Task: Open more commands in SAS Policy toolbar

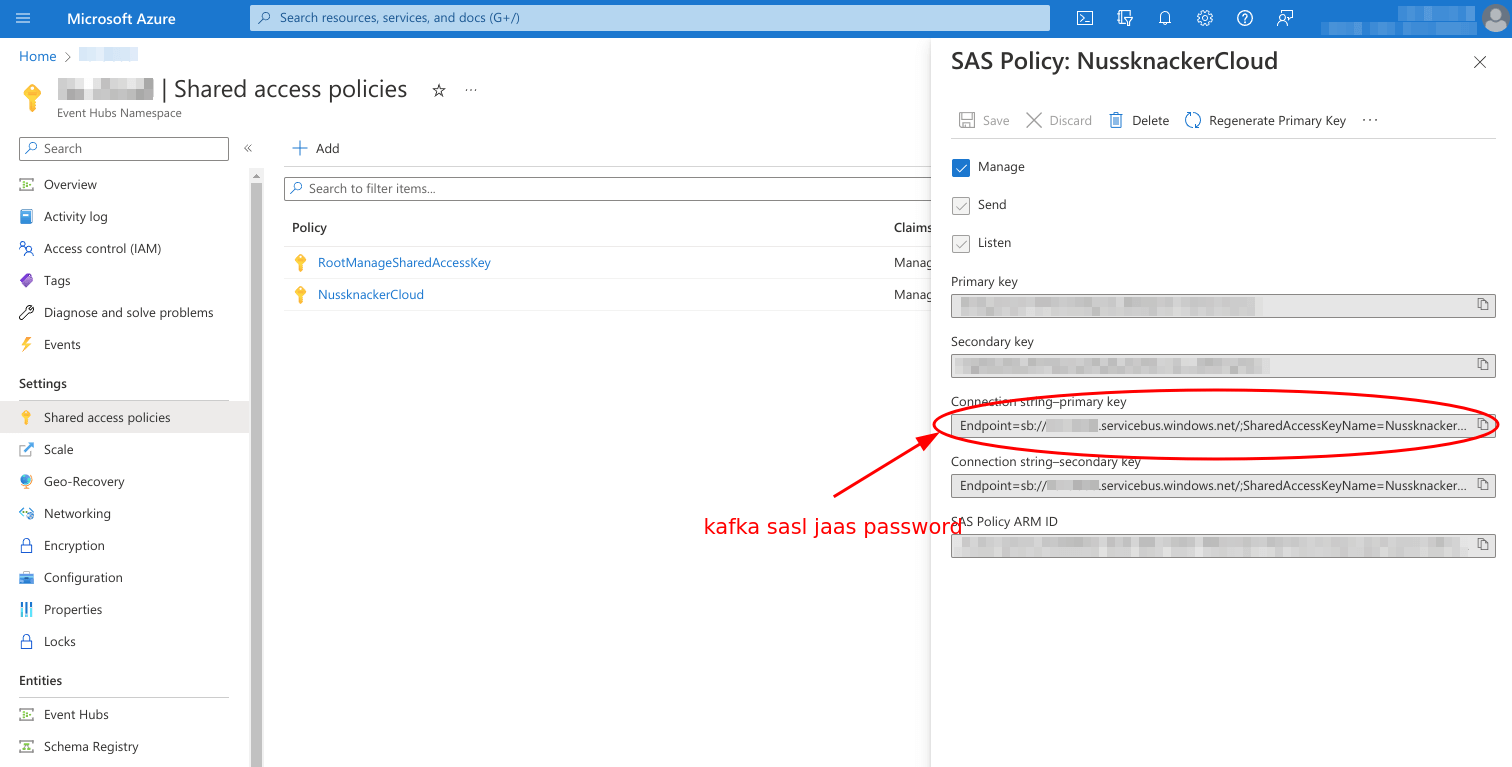Action: coord(1370,120)
